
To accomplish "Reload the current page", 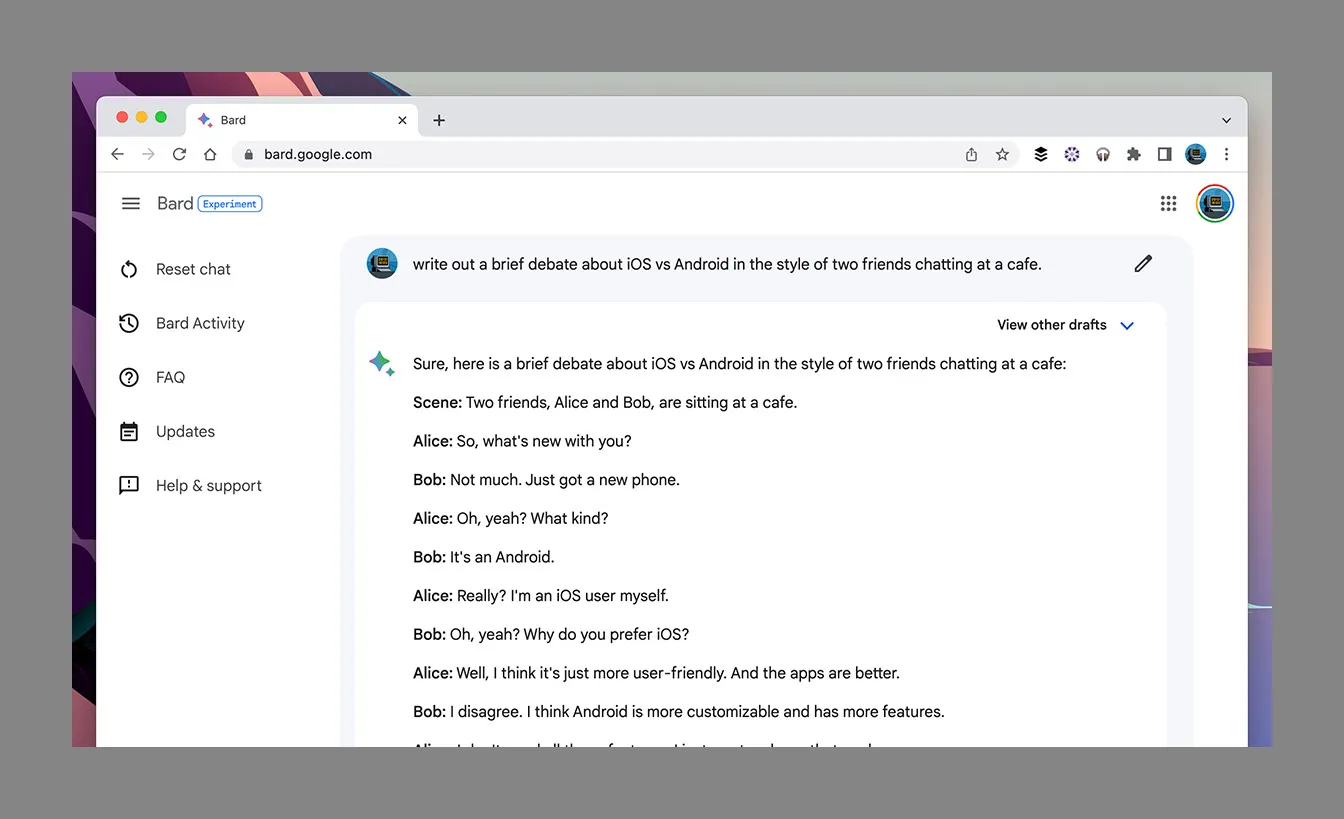I will point(180,154).
